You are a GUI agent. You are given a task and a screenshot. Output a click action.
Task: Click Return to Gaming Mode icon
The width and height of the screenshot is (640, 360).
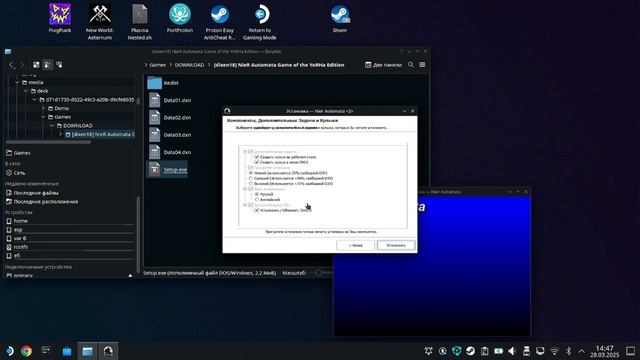pos(260,22)
